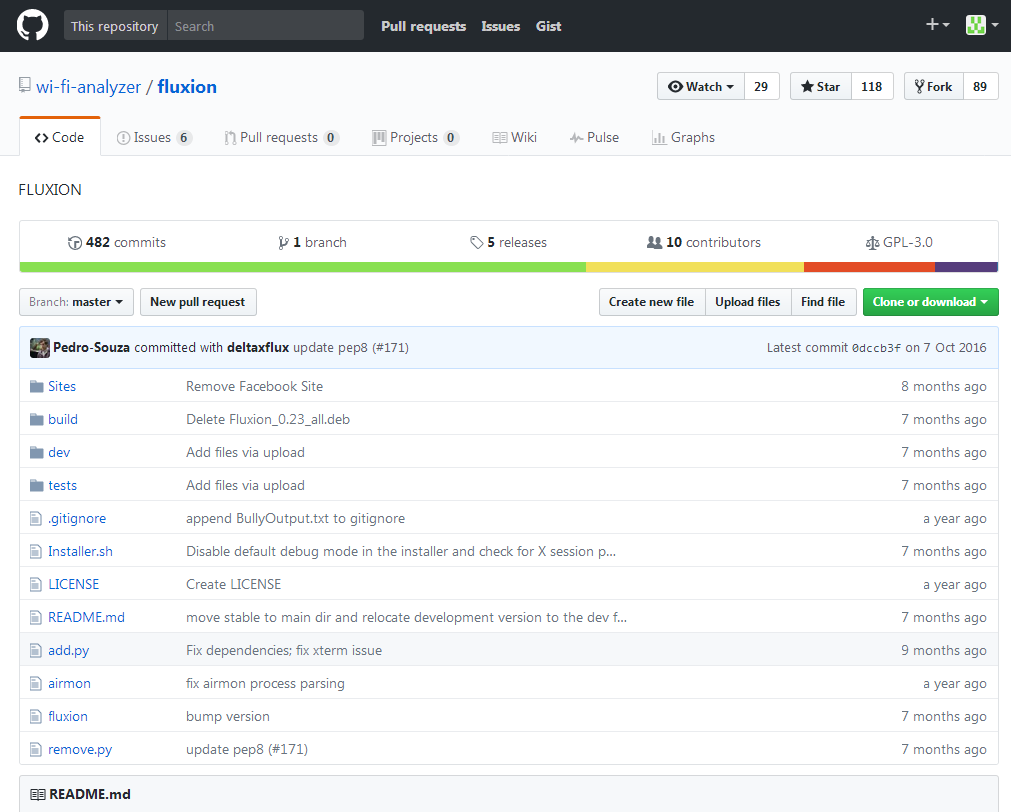Fork the fluxion repository
1011x812 pixels.
933,87
